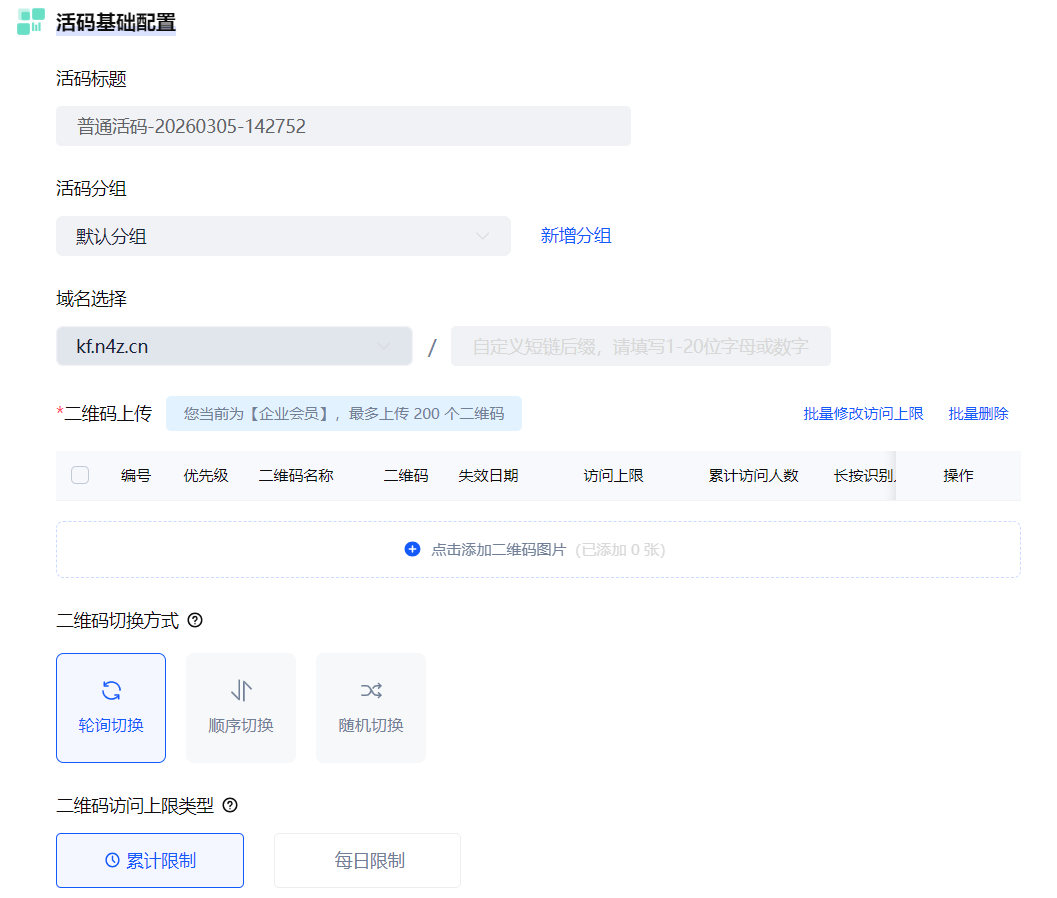Click the 顺序切换 arrows icon

[x=241, y=690]
